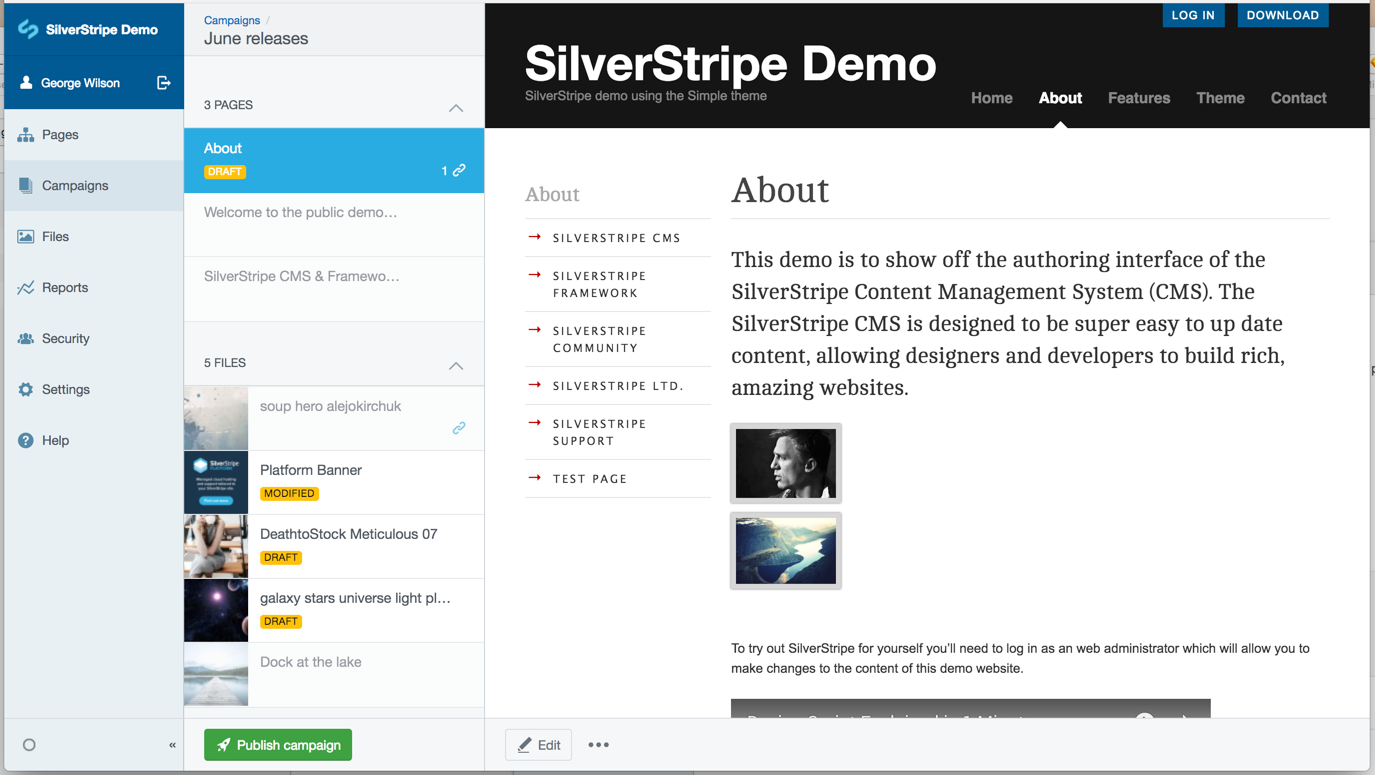Select Campaigns in the CMS menu
1375x775 pixels.
pyautogui.click(x=75, y=186)
